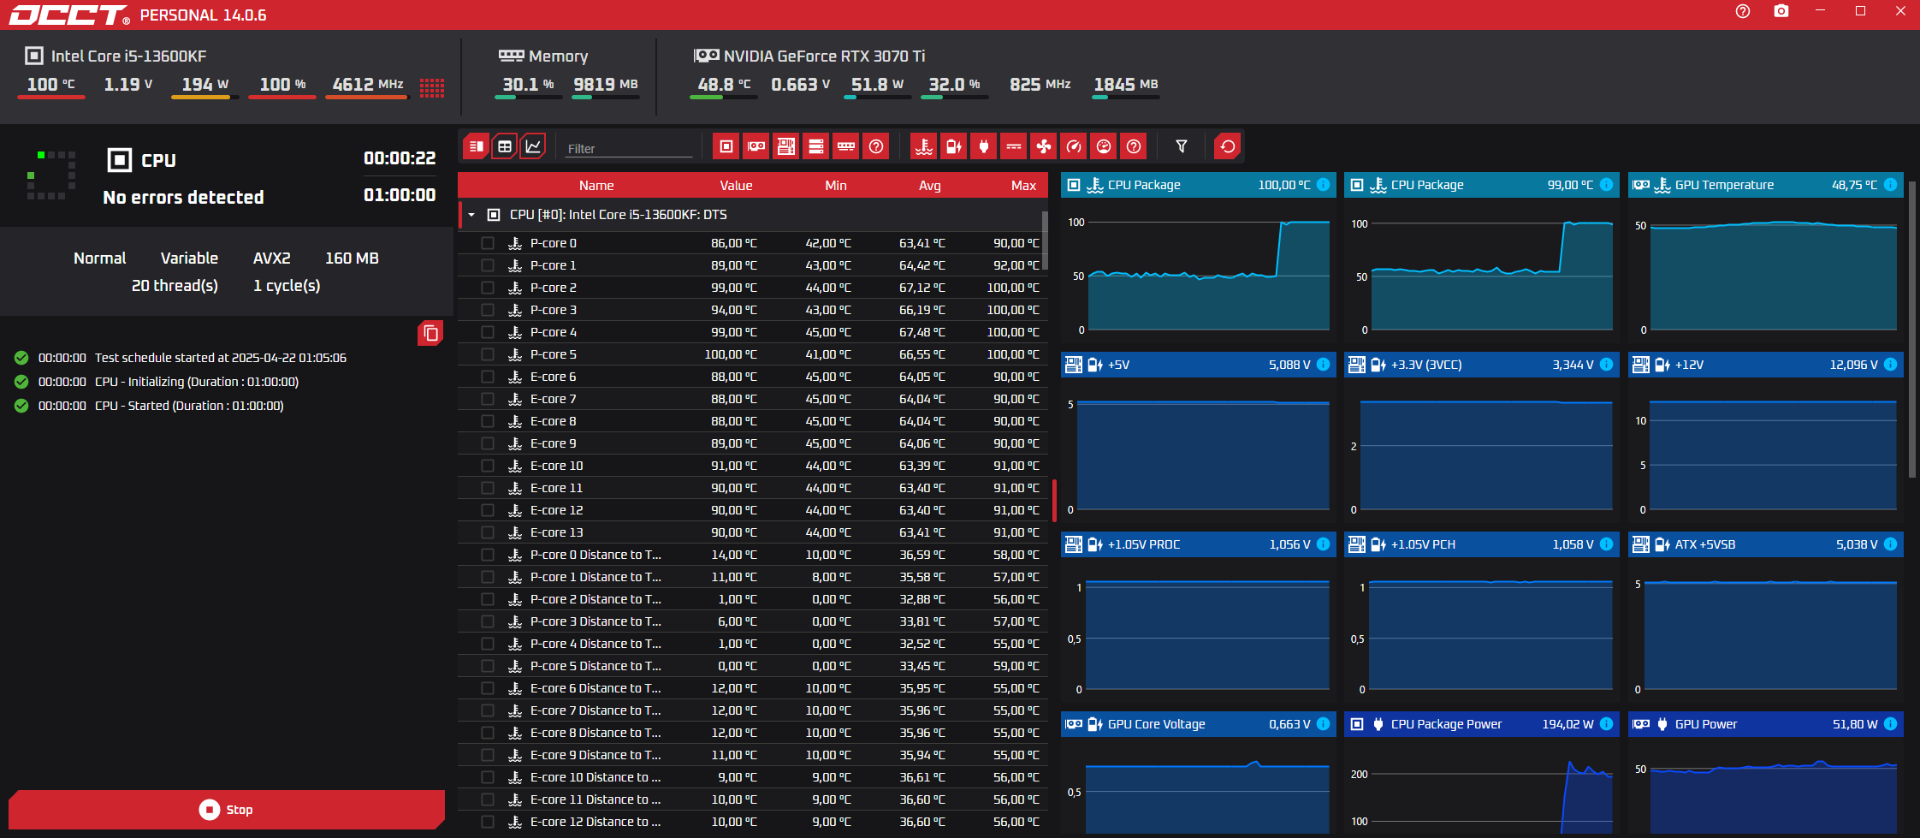This screenshot has width=1920, height=838.
Task: Check the E-core 6 checkbox
Action: [x=488, y=377]
